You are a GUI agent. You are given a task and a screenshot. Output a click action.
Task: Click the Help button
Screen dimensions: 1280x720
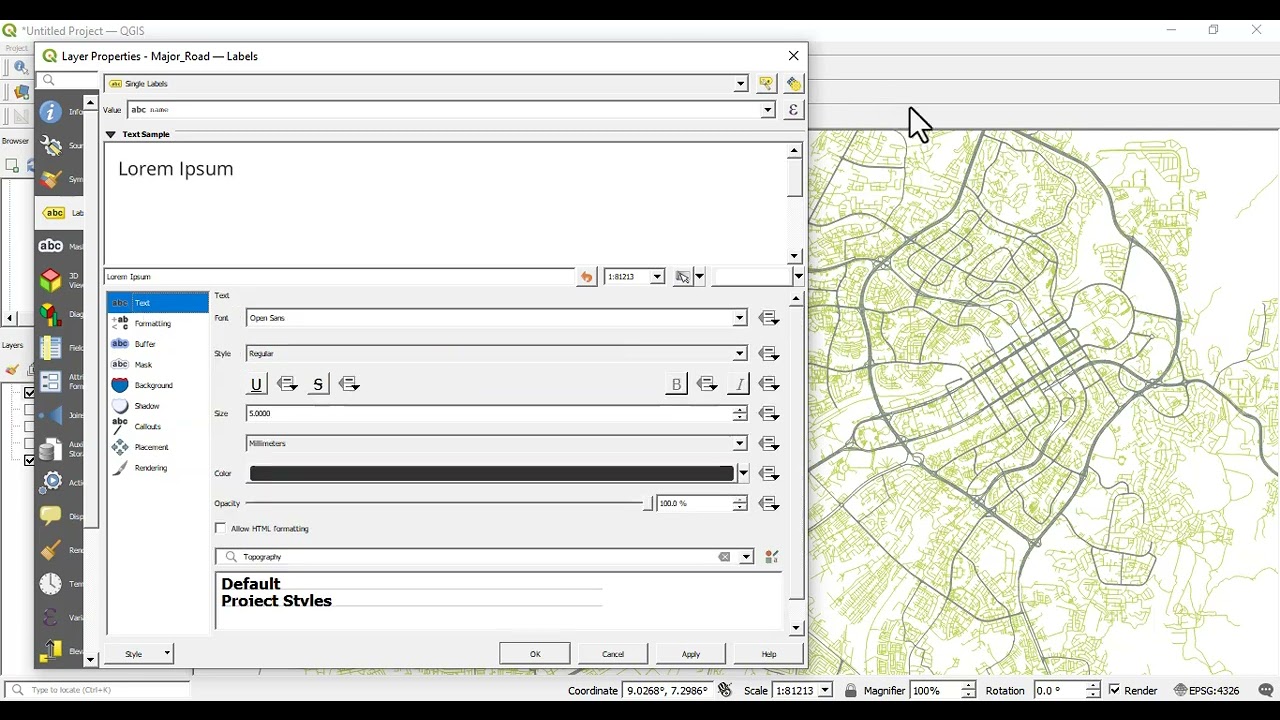769,654
